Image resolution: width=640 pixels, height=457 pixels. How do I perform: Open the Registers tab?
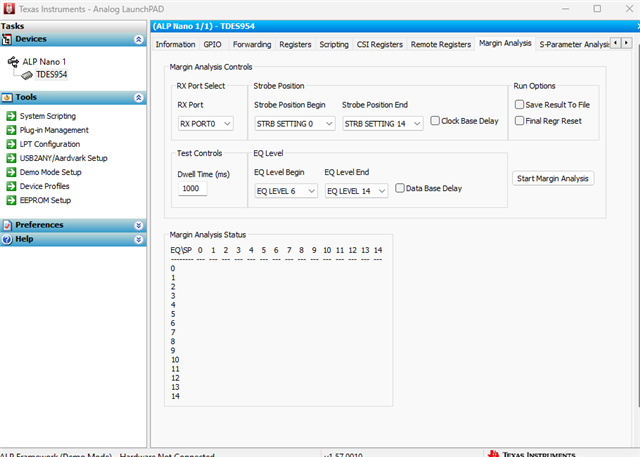click(x=295, y=44)
